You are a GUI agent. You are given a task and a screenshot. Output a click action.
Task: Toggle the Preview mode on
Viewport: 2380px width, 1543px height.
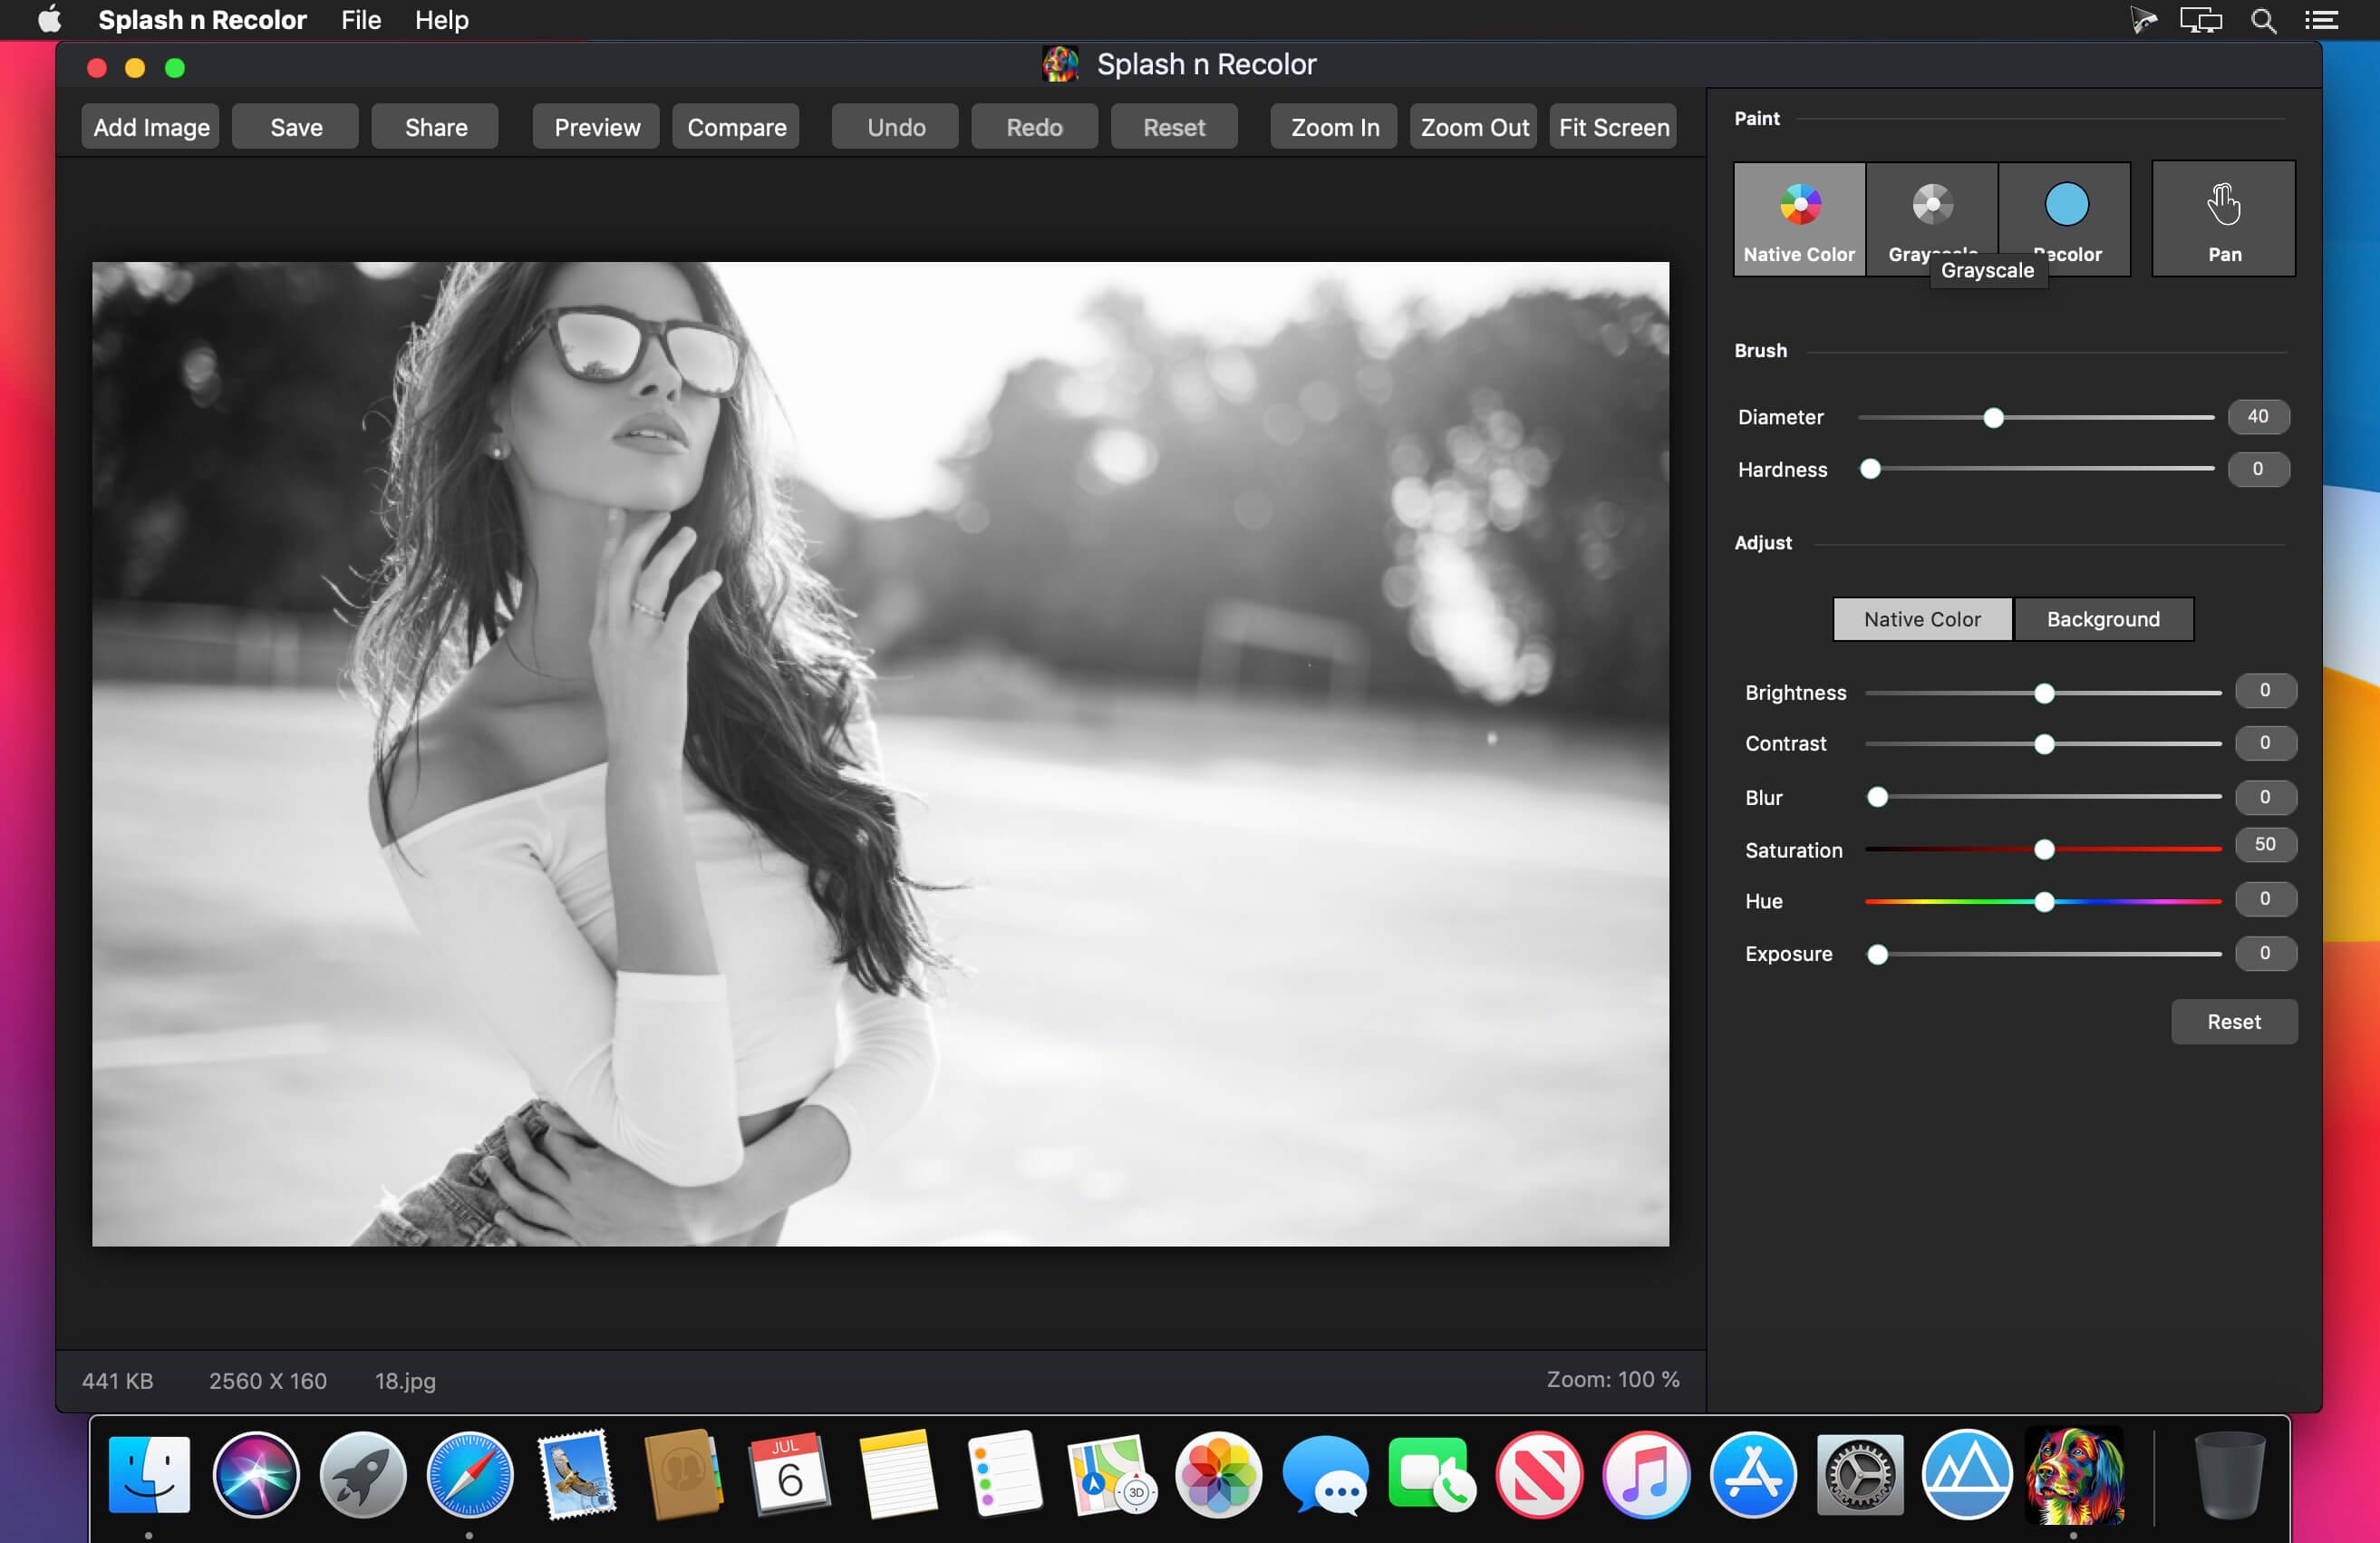pos(595,127)
